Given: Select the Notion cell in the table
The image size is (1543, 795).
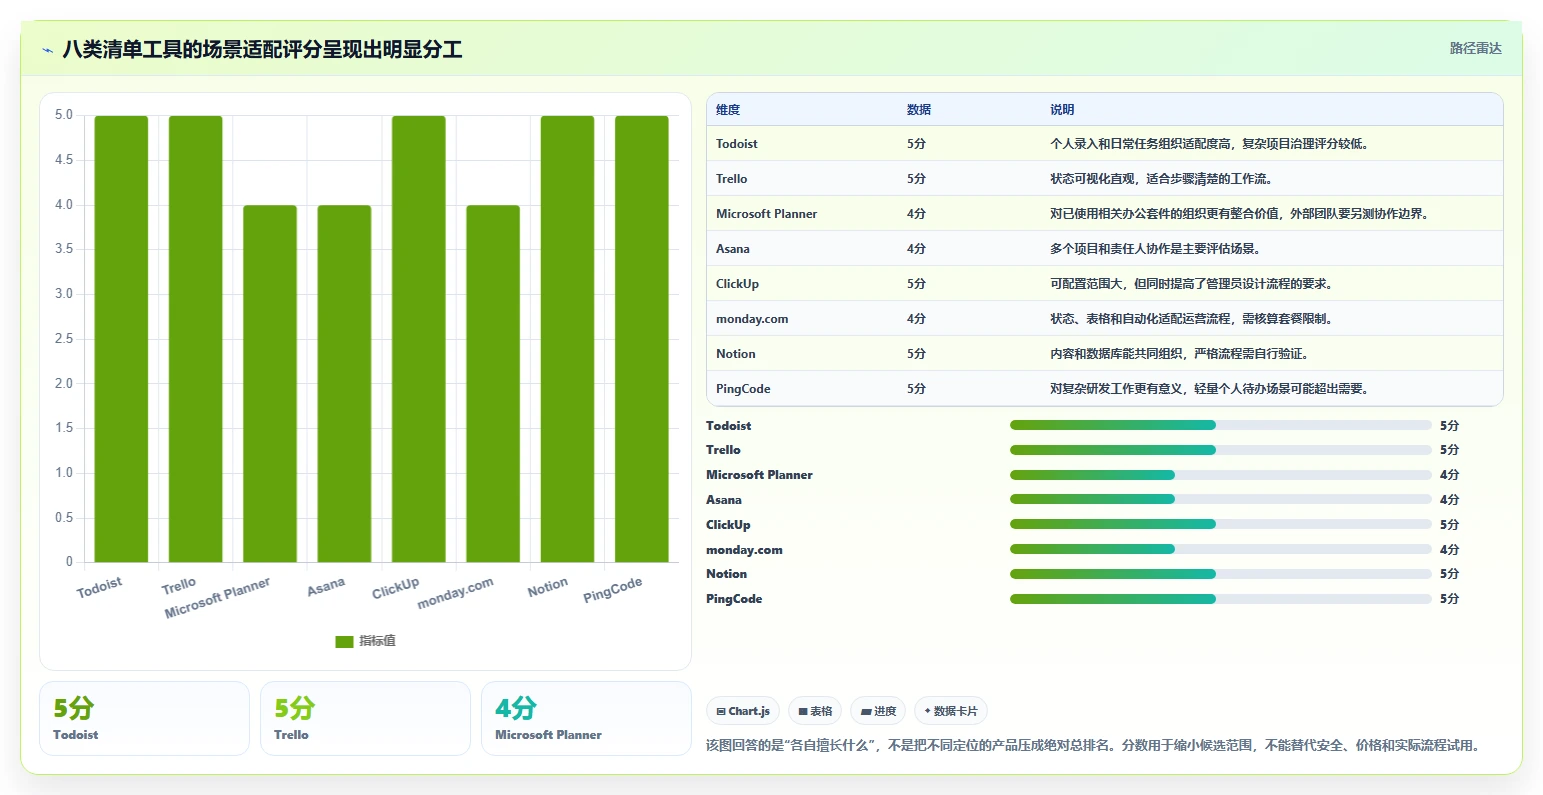Looking at the screenshot, I should coord(736,354).
